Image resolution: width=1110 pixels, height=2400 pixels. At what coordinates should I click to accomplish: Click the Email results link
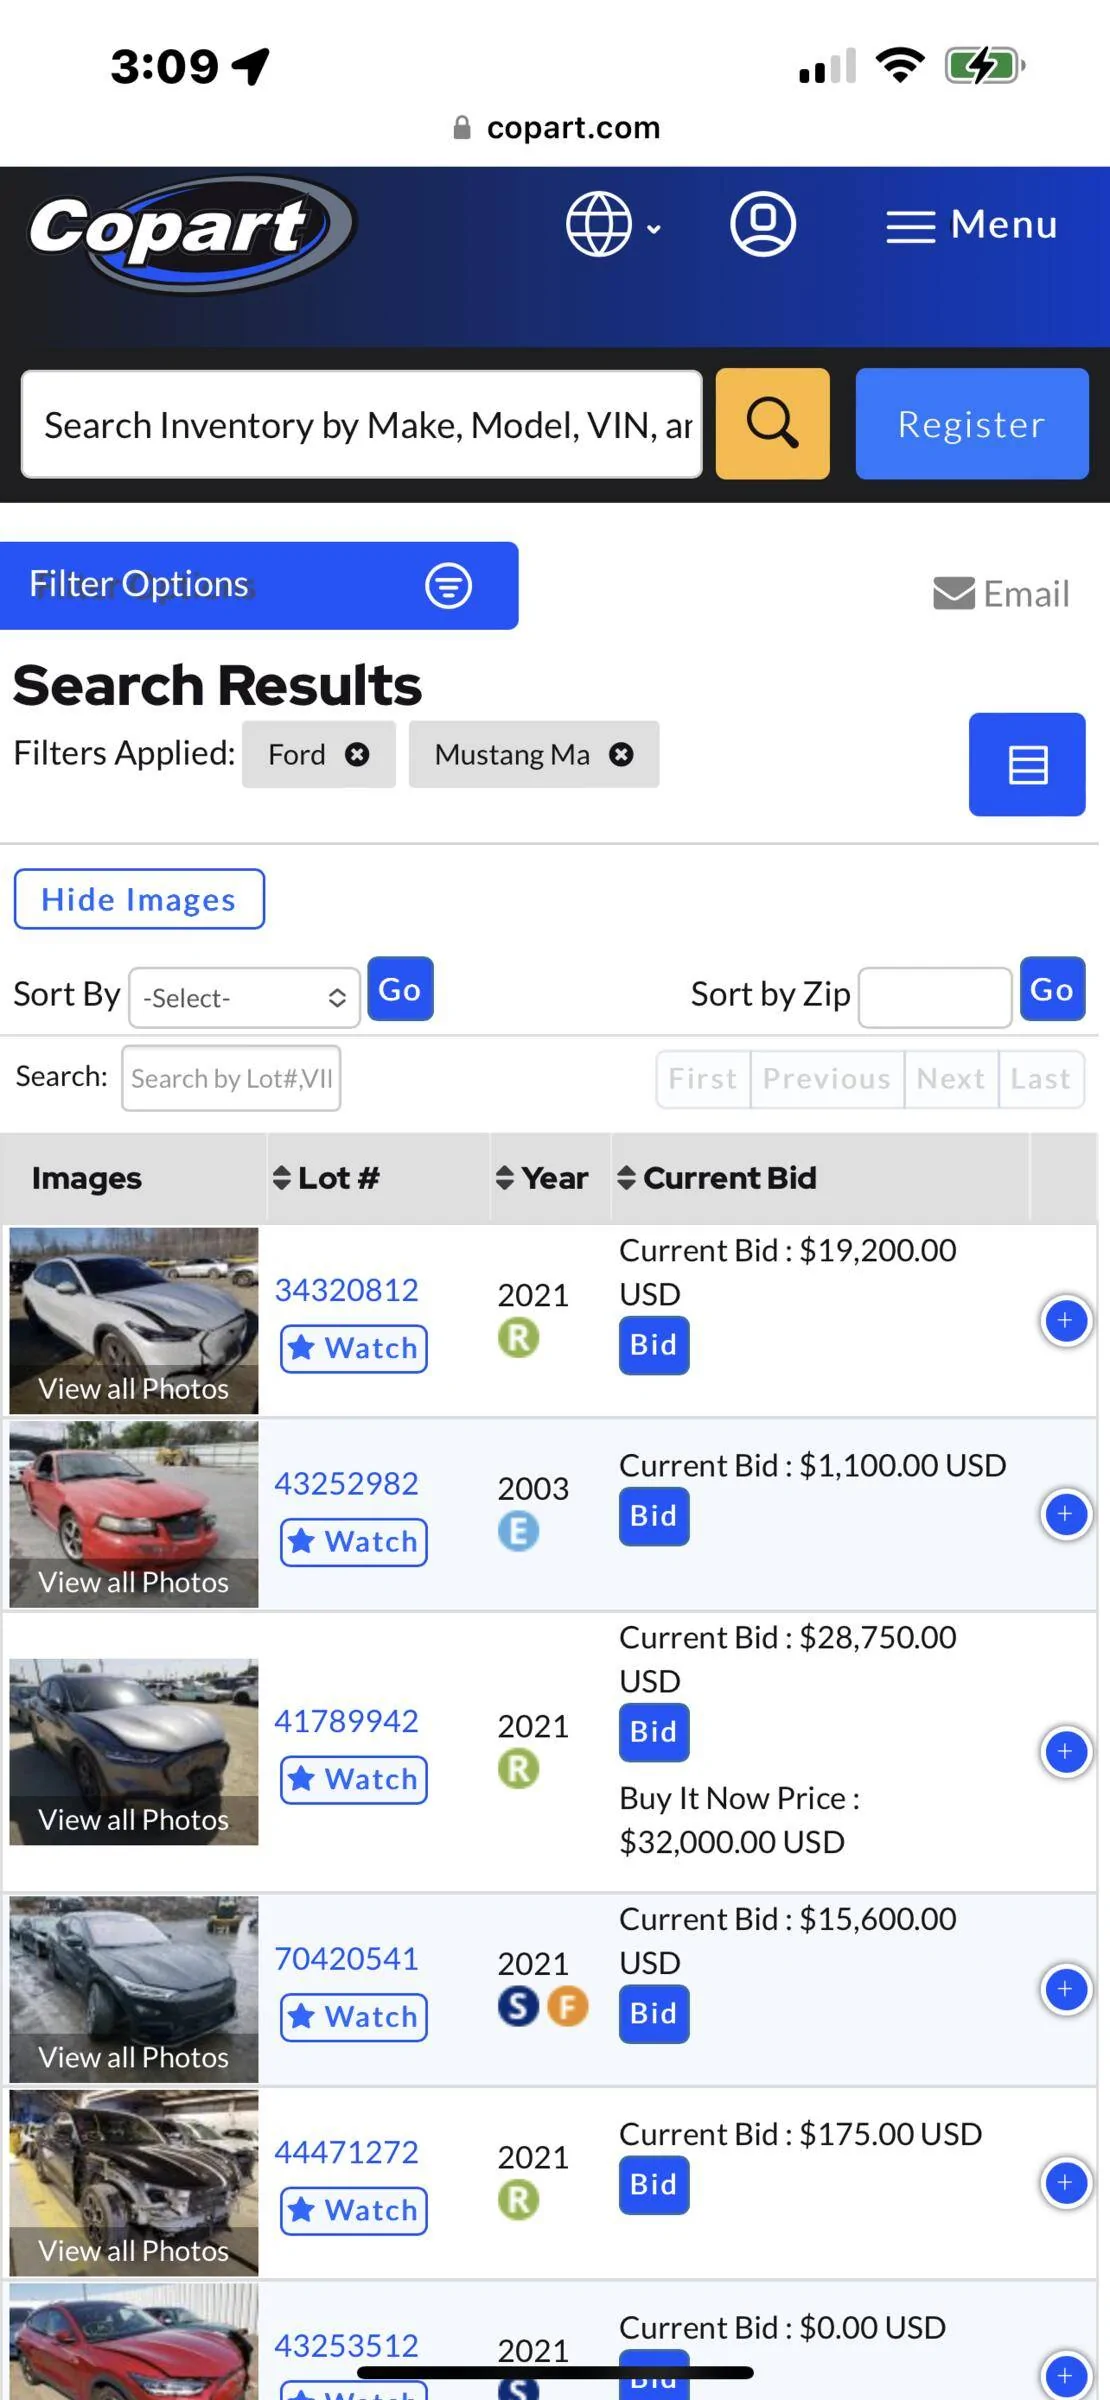[x=1001, y=593]
